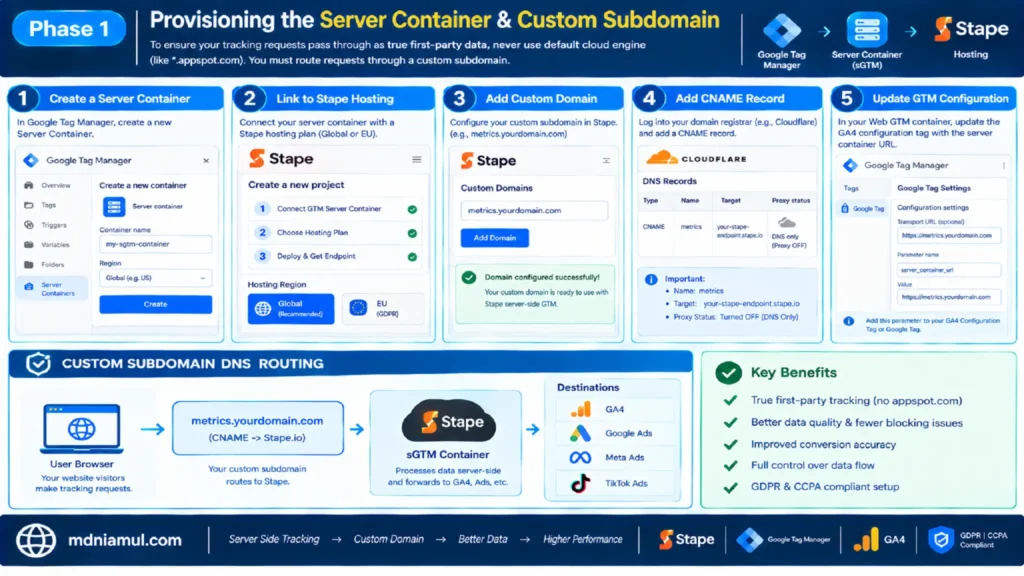Image resolution: width=1024 pixels, height=576 pixels.
Task: Click the green Key Benefits check badge
Action: [728, 373]
